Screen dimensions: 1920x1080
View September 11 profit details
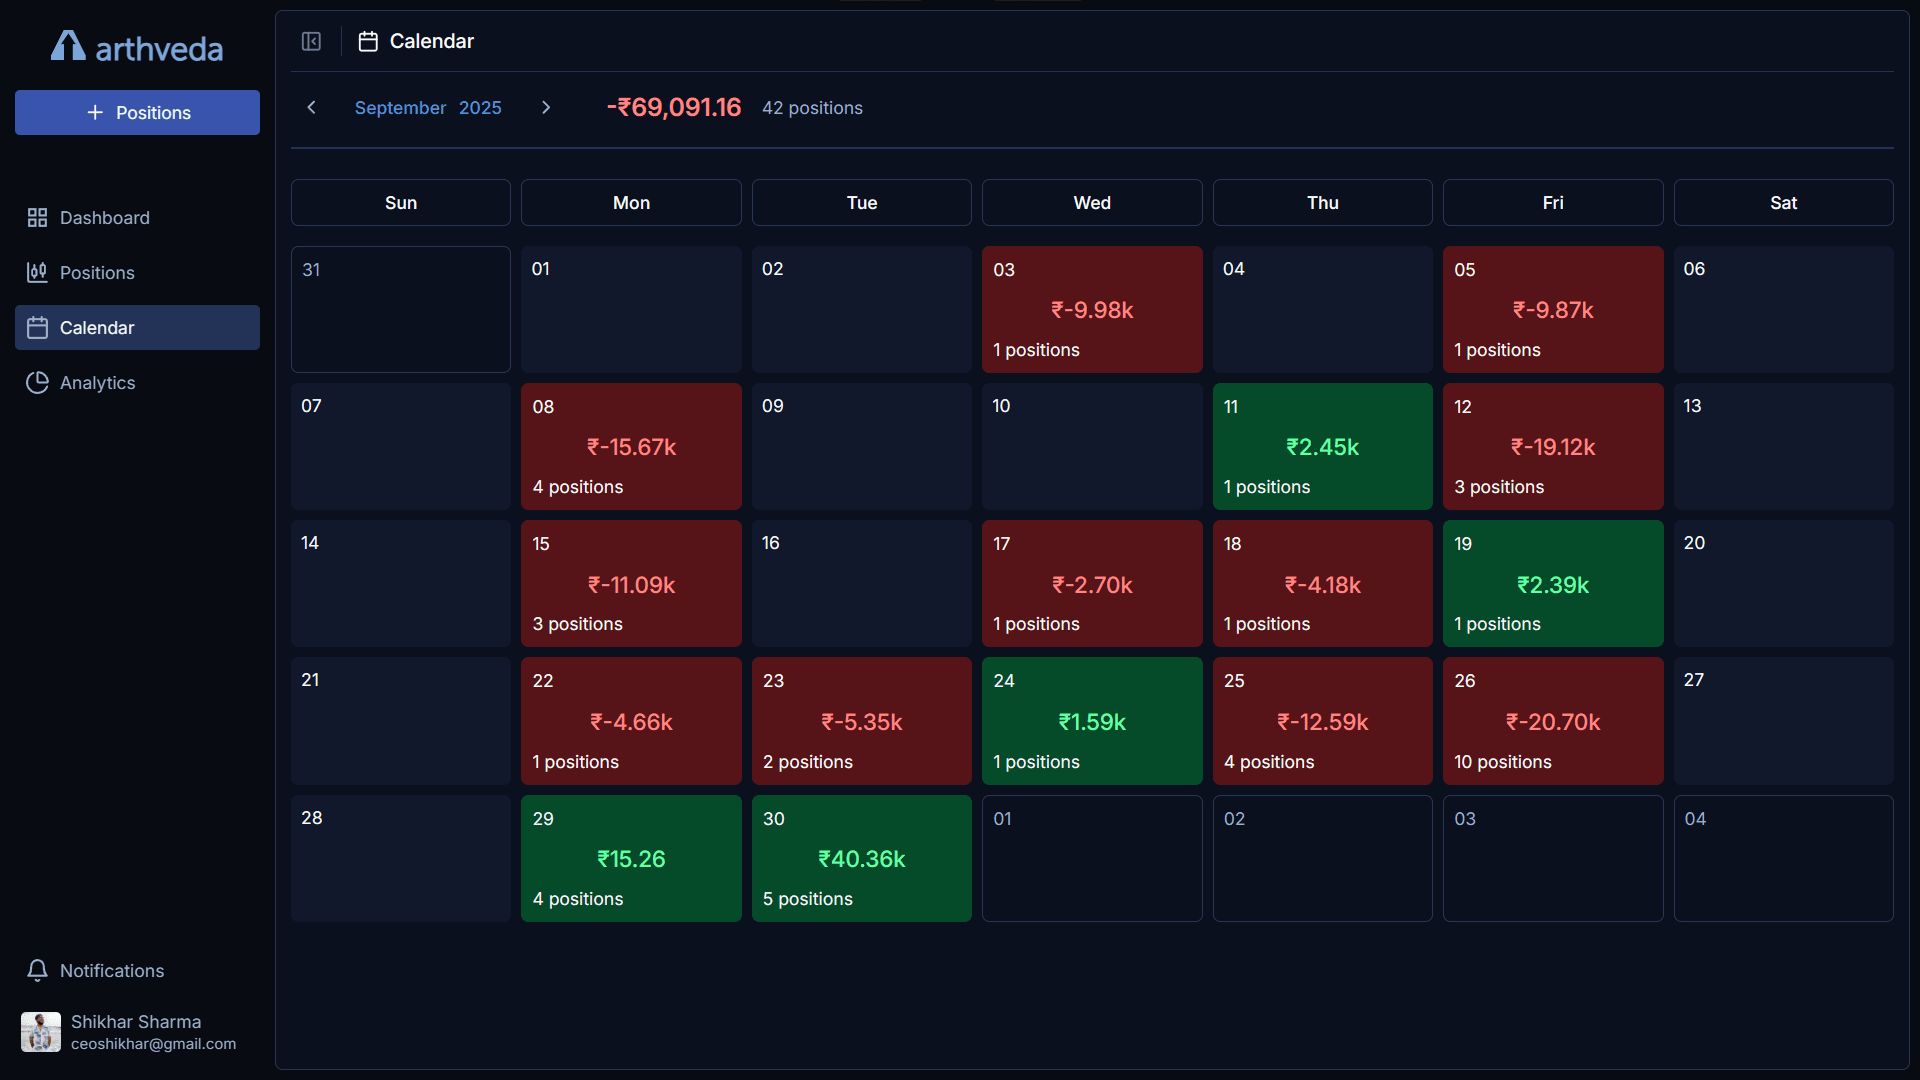point(1322,446)
